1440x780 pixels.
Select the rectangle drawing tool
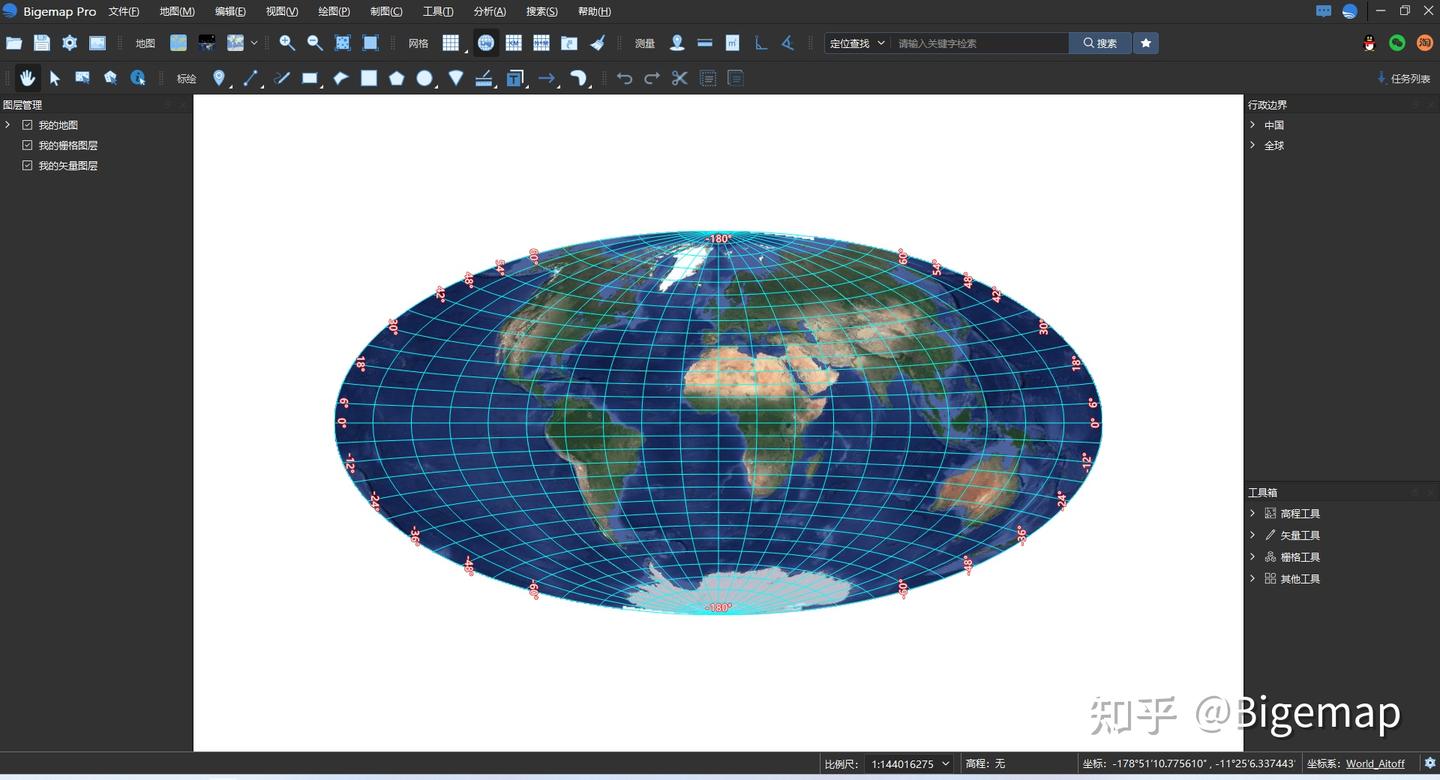click(x=310, y=78)
